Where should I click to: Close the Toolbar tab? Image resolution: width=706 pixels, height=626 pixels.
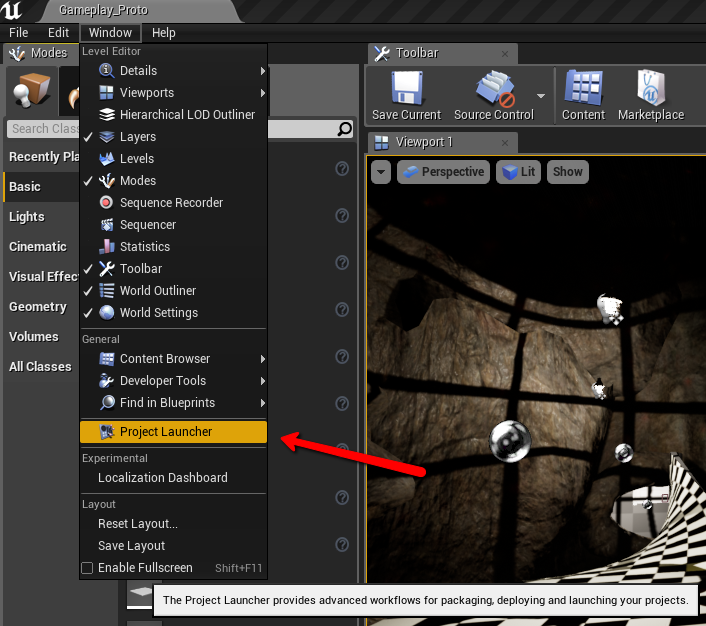coord(505,54)
